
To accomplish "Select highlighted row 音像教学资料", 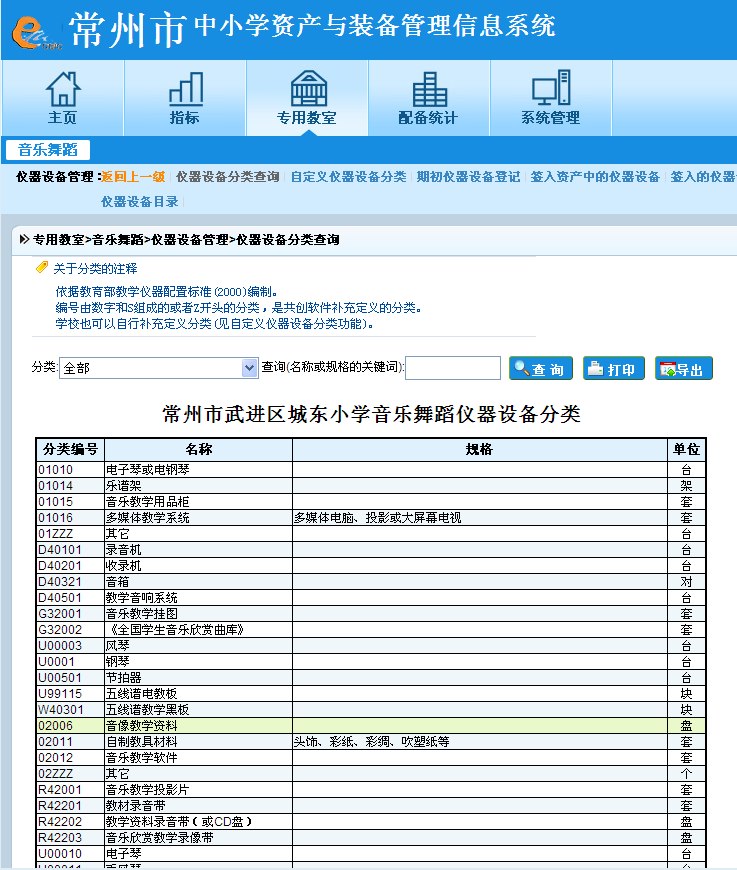I will 371,726.
